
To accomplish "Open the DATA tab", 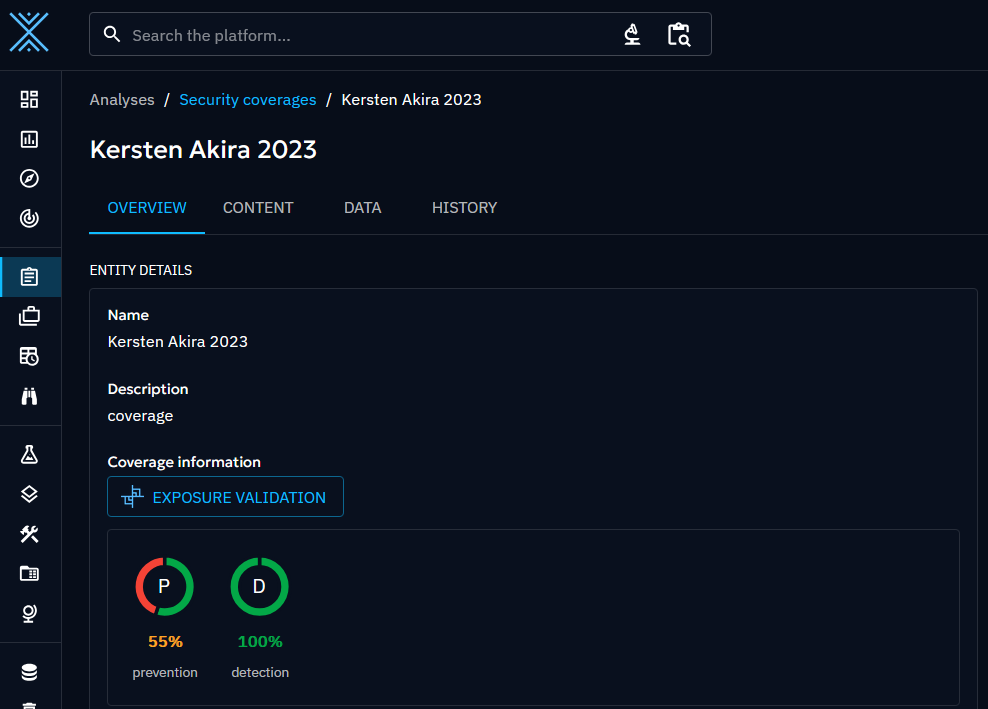I will pos(362,208).
